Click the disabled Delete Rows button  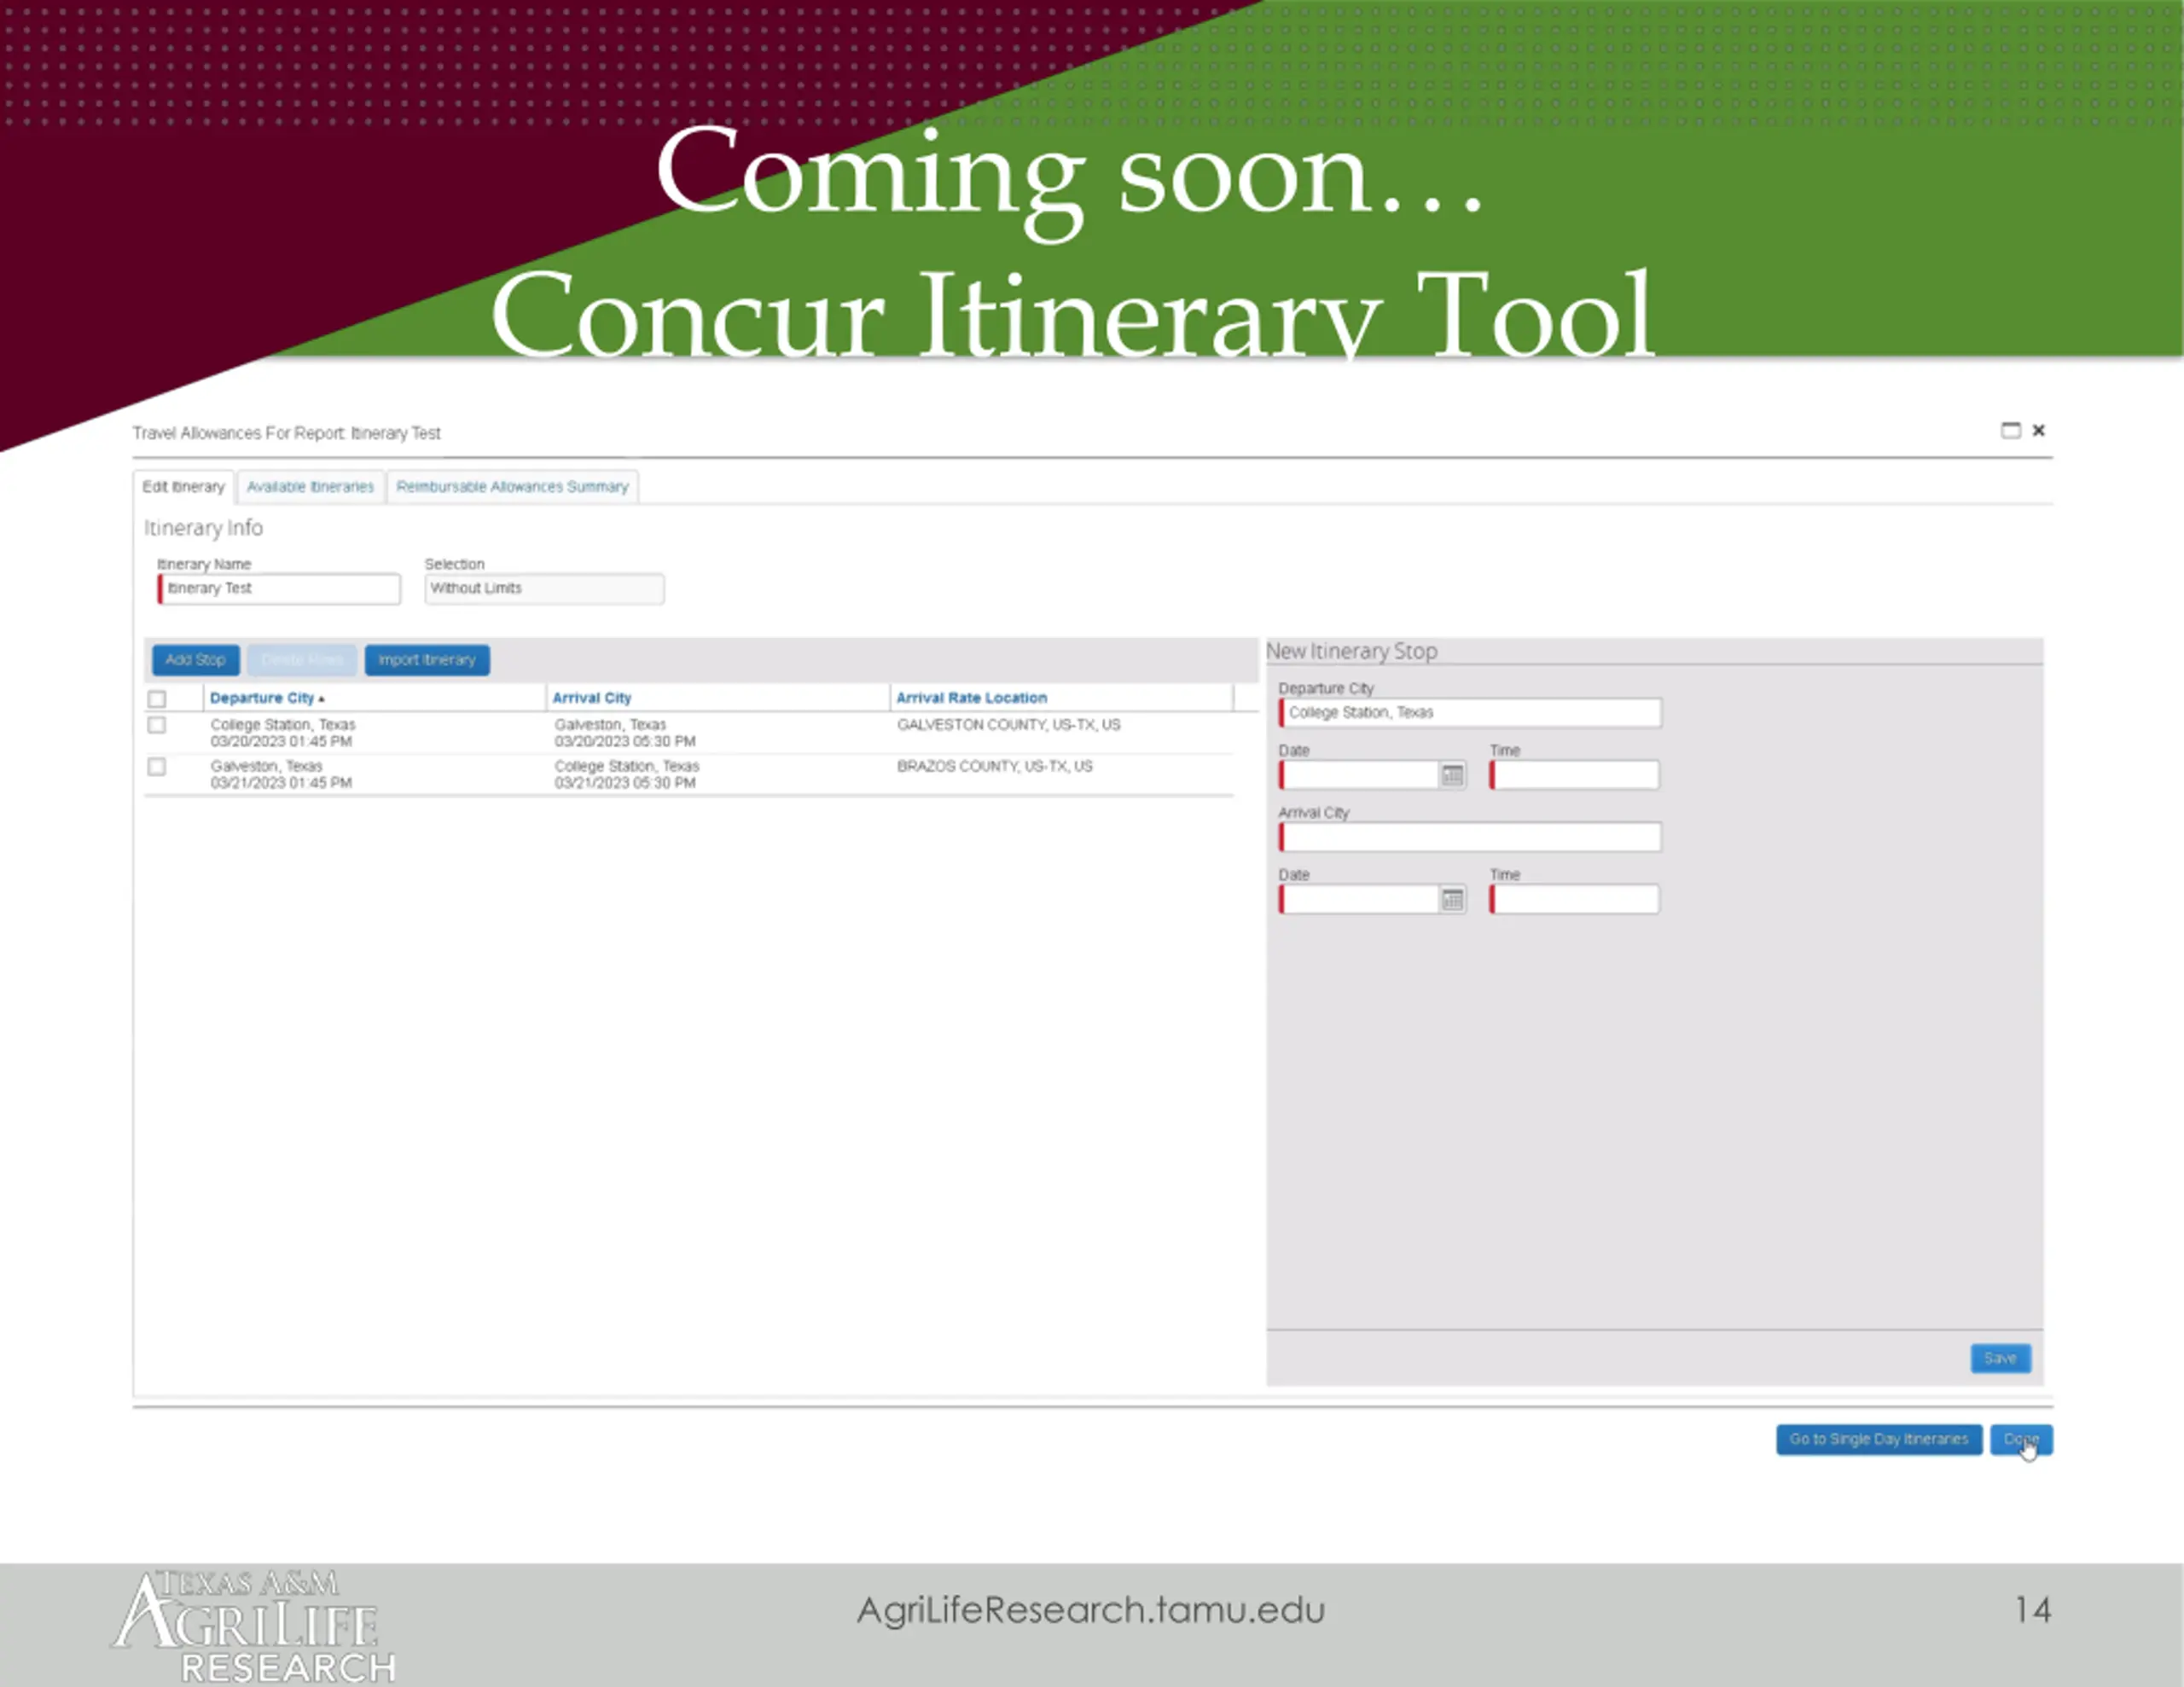[x=302, y=660]
